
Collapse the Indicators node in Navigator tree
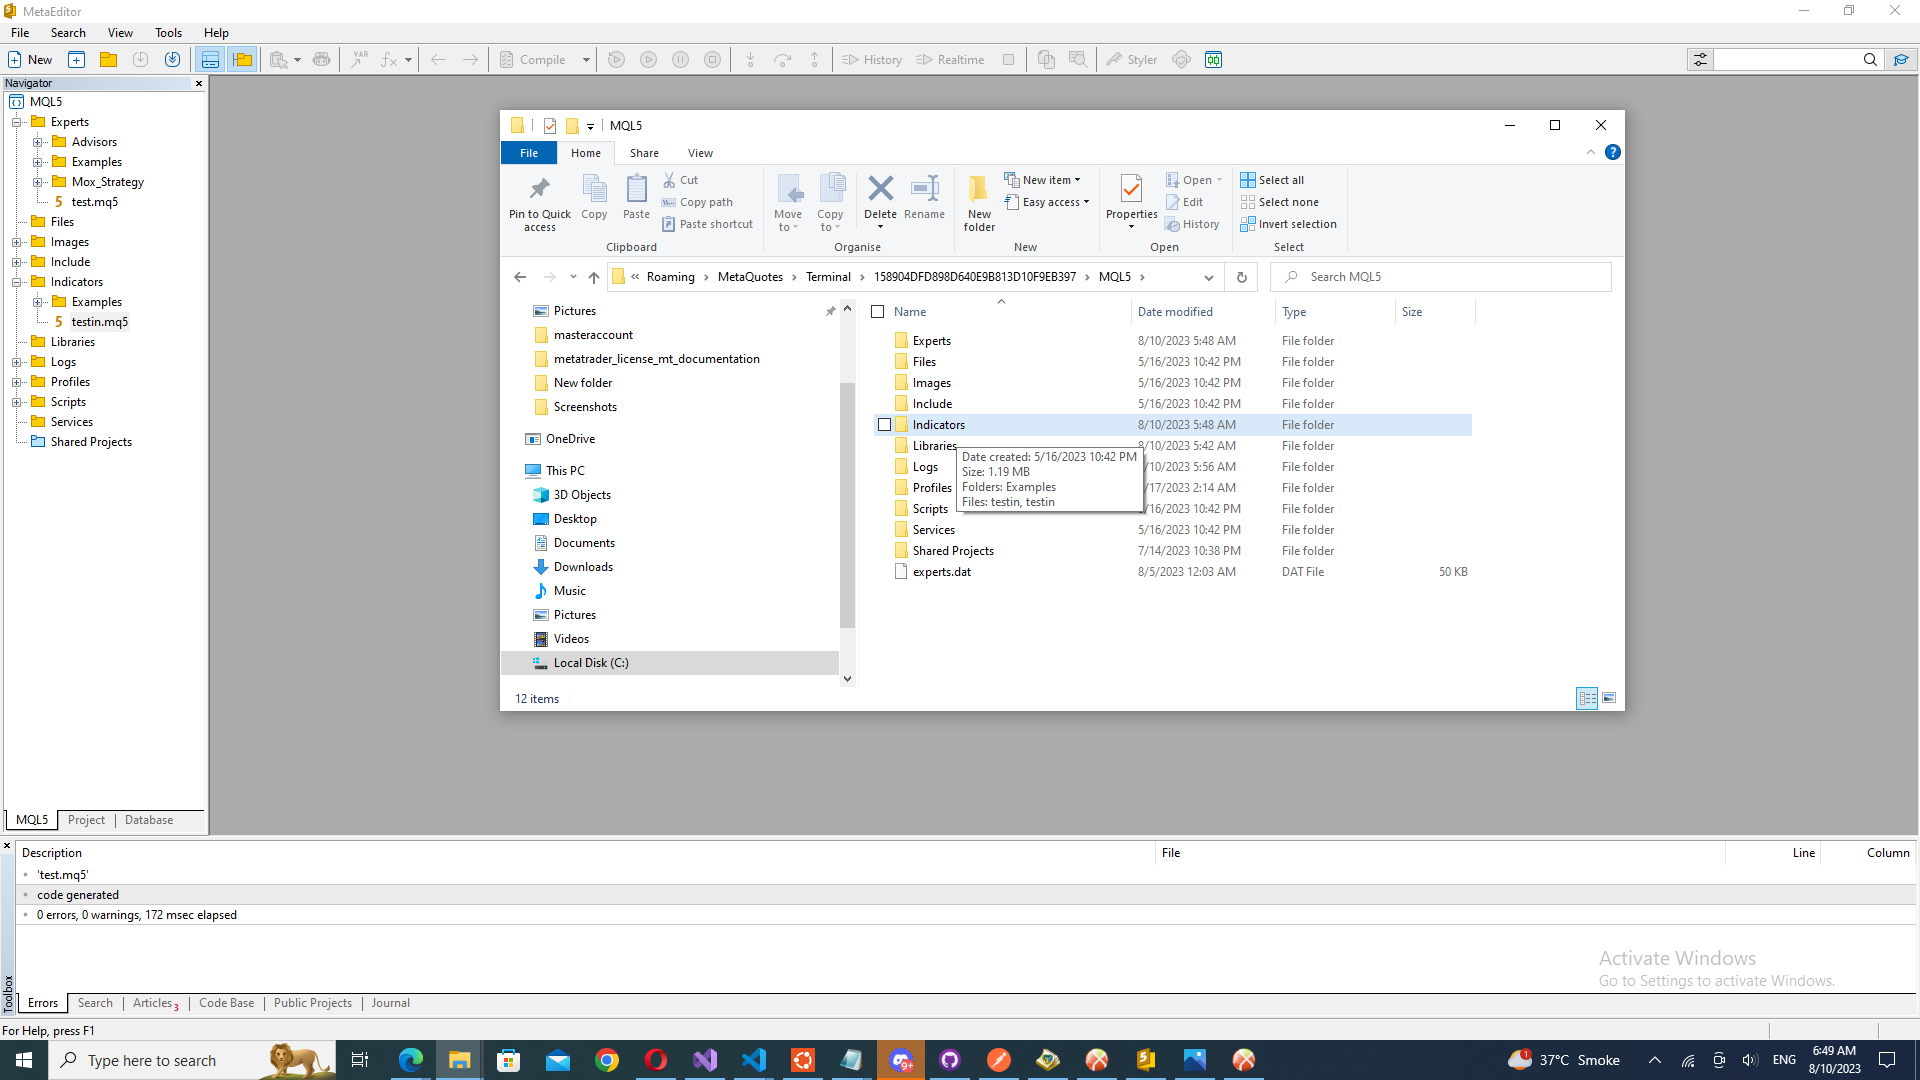pyautogui.click(x=17, y=282)
